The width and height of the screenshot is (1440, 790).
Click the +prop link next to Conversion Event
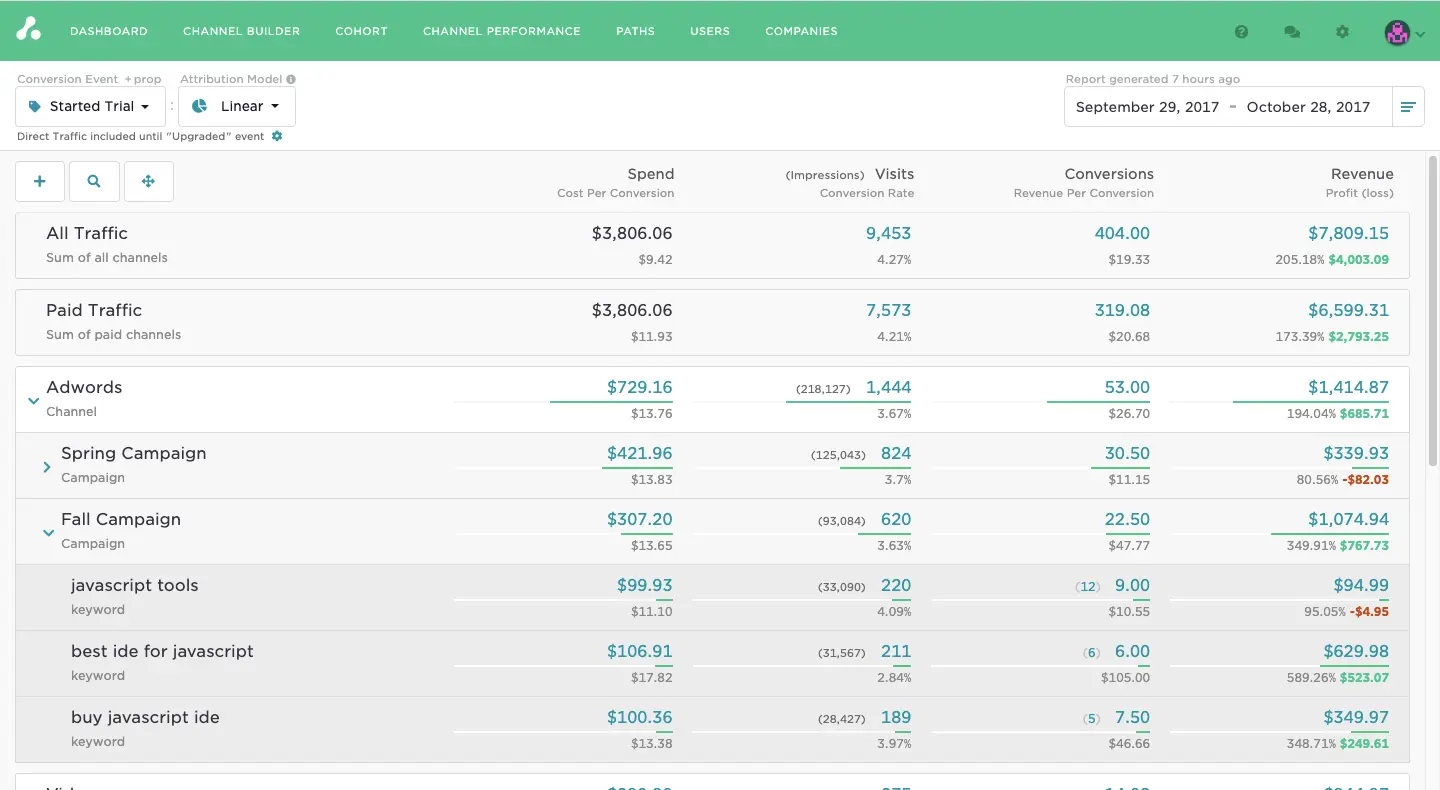(143, 79)
